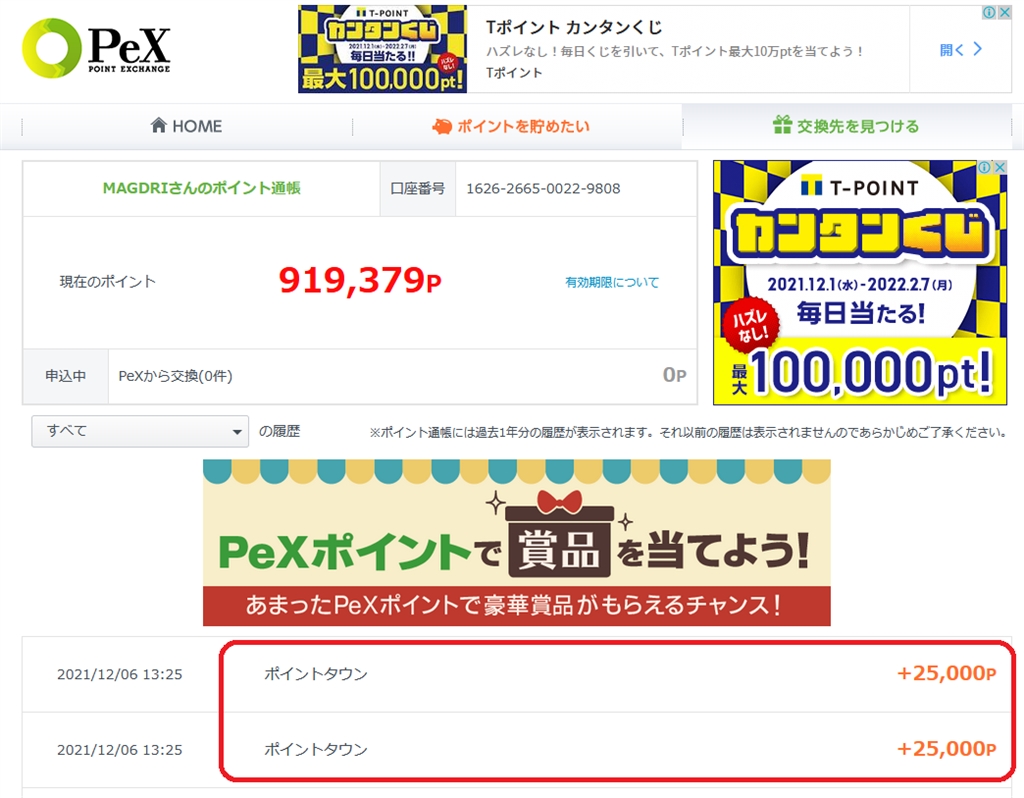Switch to 交換先を見つける tab
The height and width of the screenshot is (798, 1024).
pyautogui.click(x=846, y=126)
